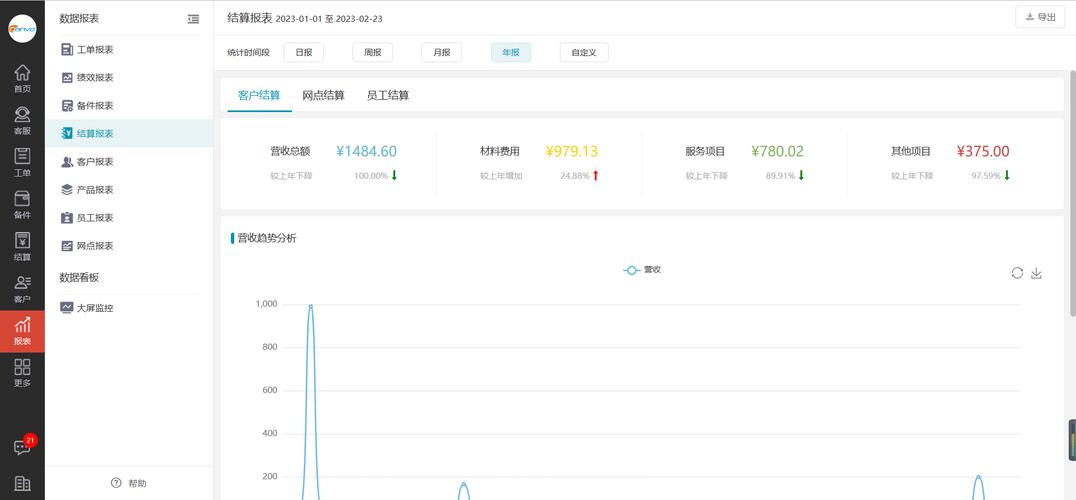
Task: Open the 更多 more modules icon
Action: click(x=22, y=372)
